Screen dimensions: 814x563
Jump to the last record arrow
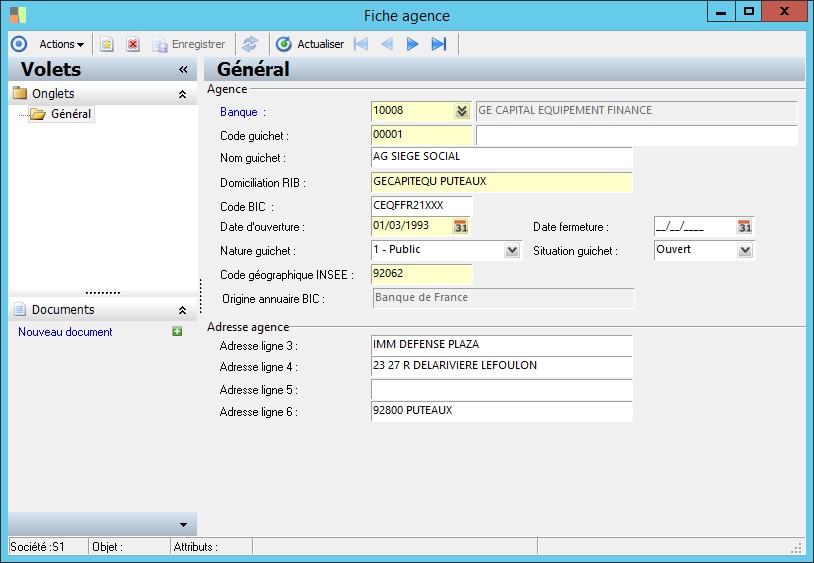(x=438, y=44)
